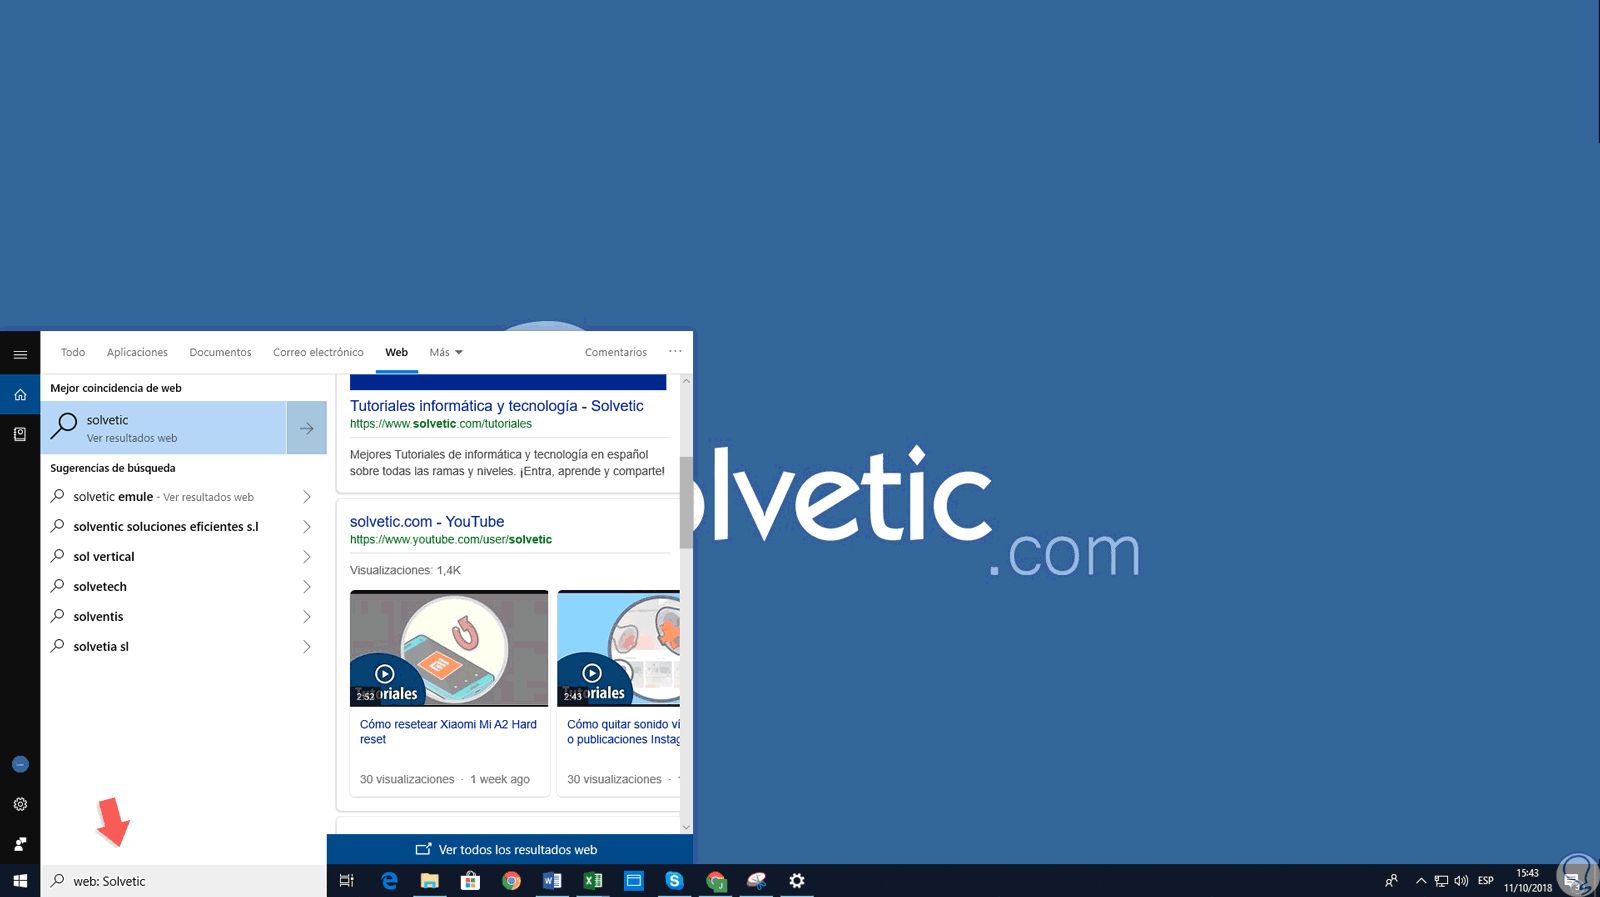
Task: Show hidden system tray icons
Action: [x=1420, y=881]
